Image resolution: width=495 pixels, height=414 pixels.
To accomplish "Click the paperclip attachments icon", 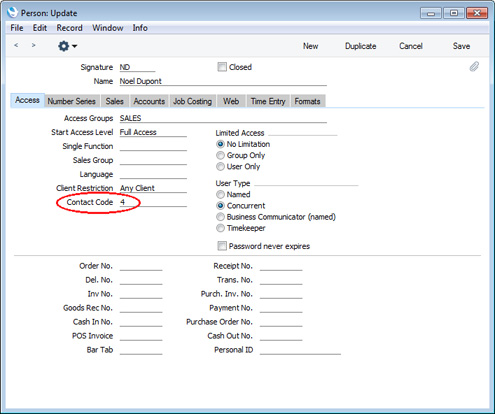I will (474, 67).
